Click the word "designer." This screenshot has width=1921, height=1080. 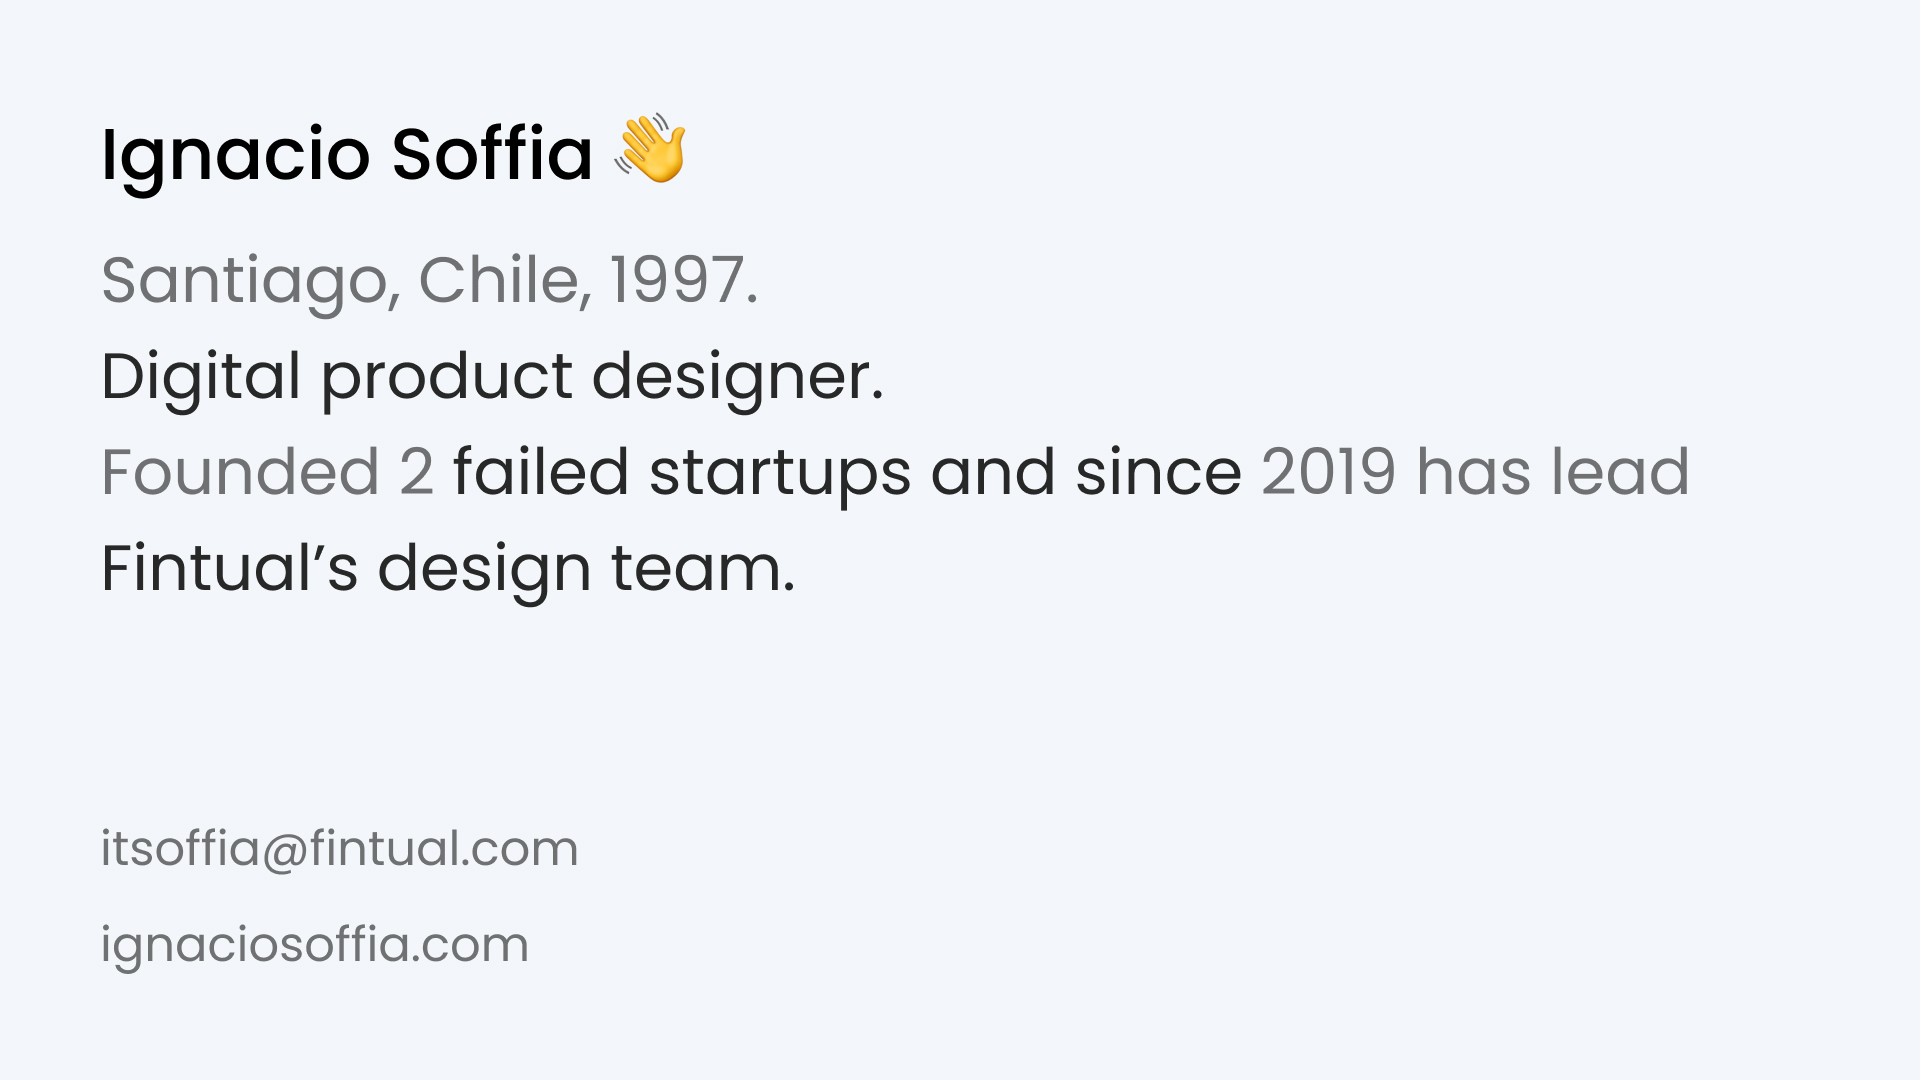coord(738,378)
